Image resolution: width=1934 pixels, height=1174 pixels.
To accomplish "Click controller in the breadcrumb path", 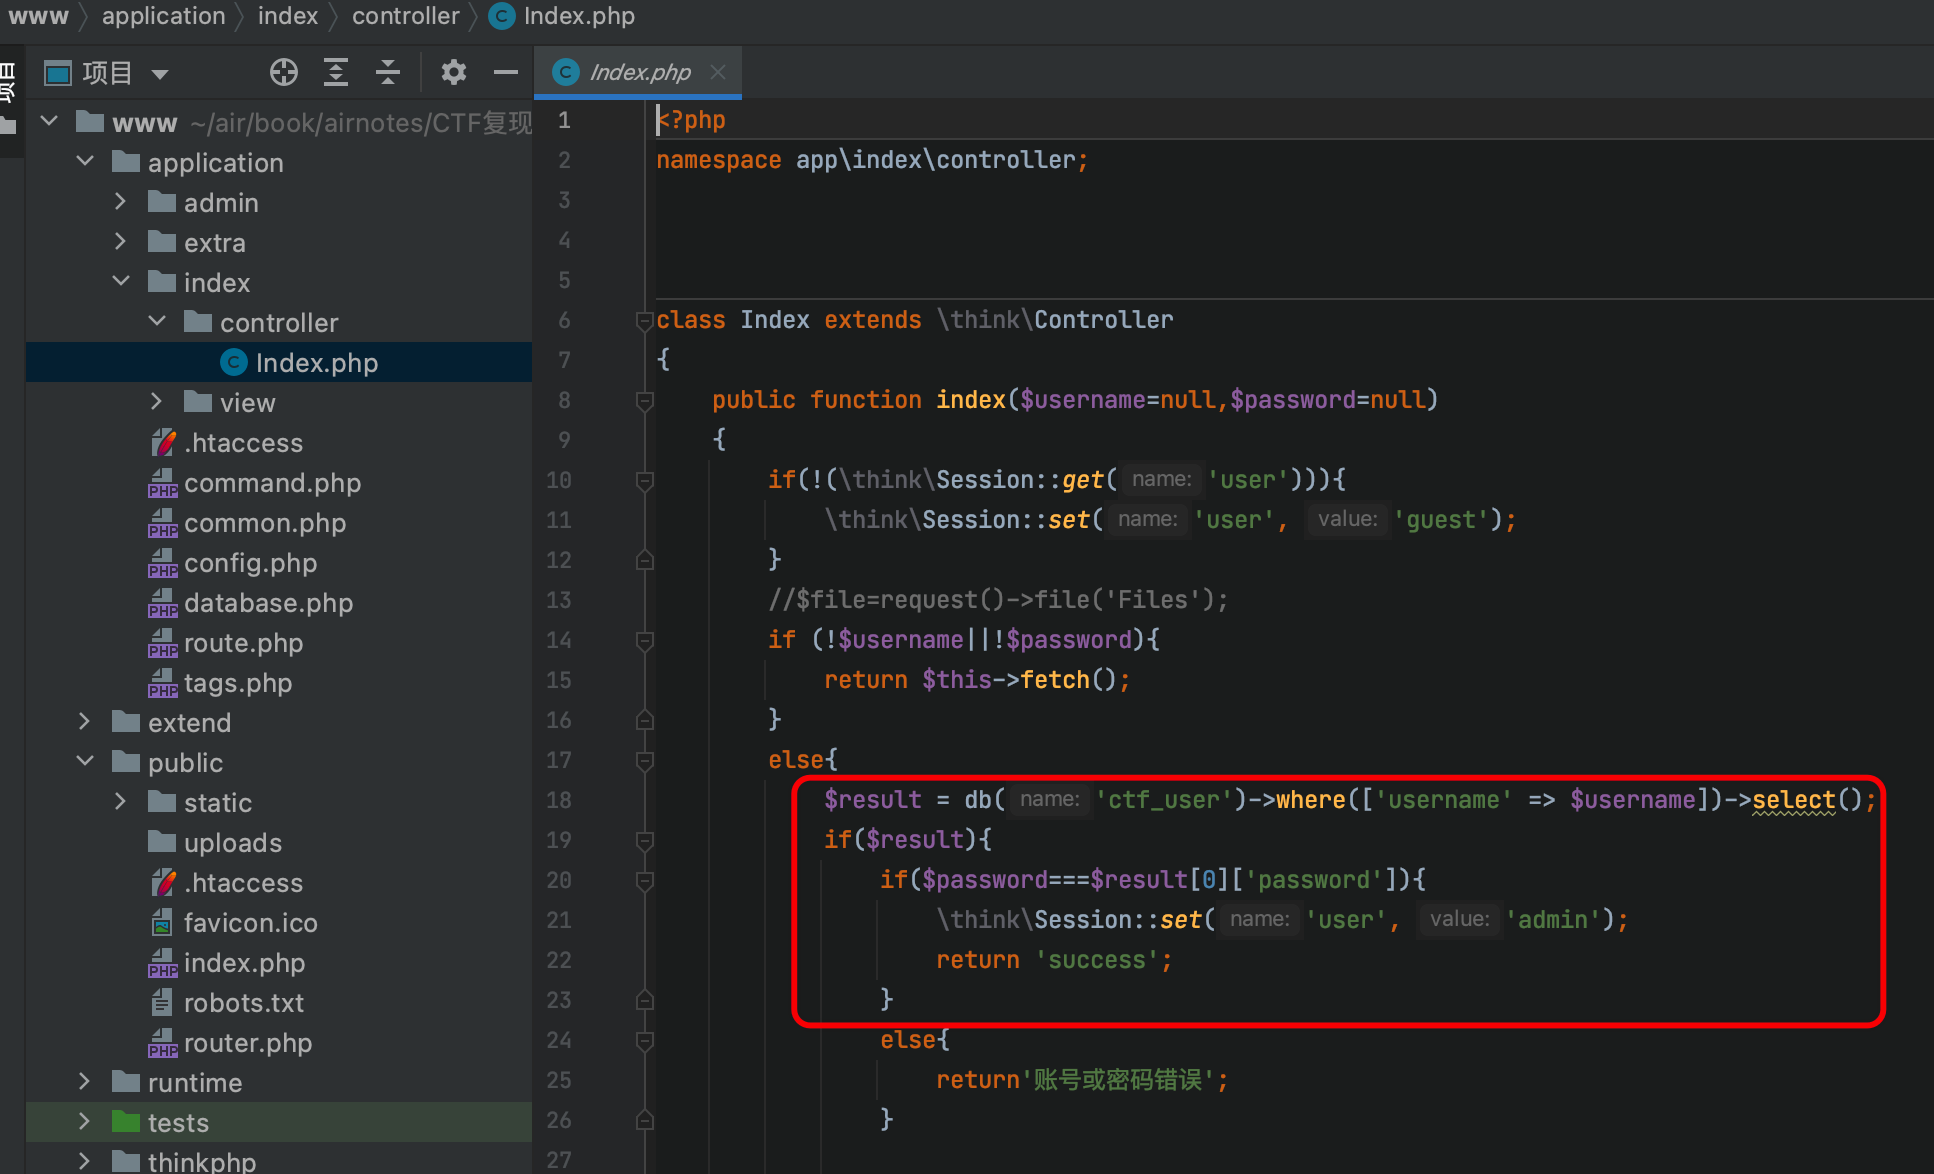I will (405, 16).
